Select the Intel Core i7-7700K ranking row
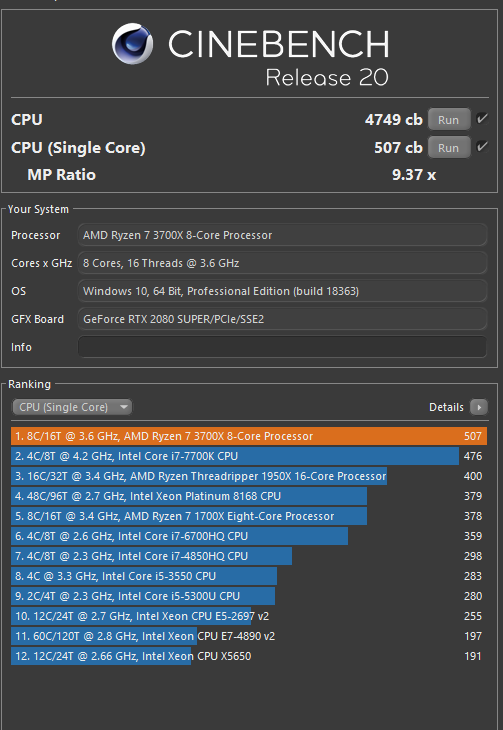 (249, 456)
